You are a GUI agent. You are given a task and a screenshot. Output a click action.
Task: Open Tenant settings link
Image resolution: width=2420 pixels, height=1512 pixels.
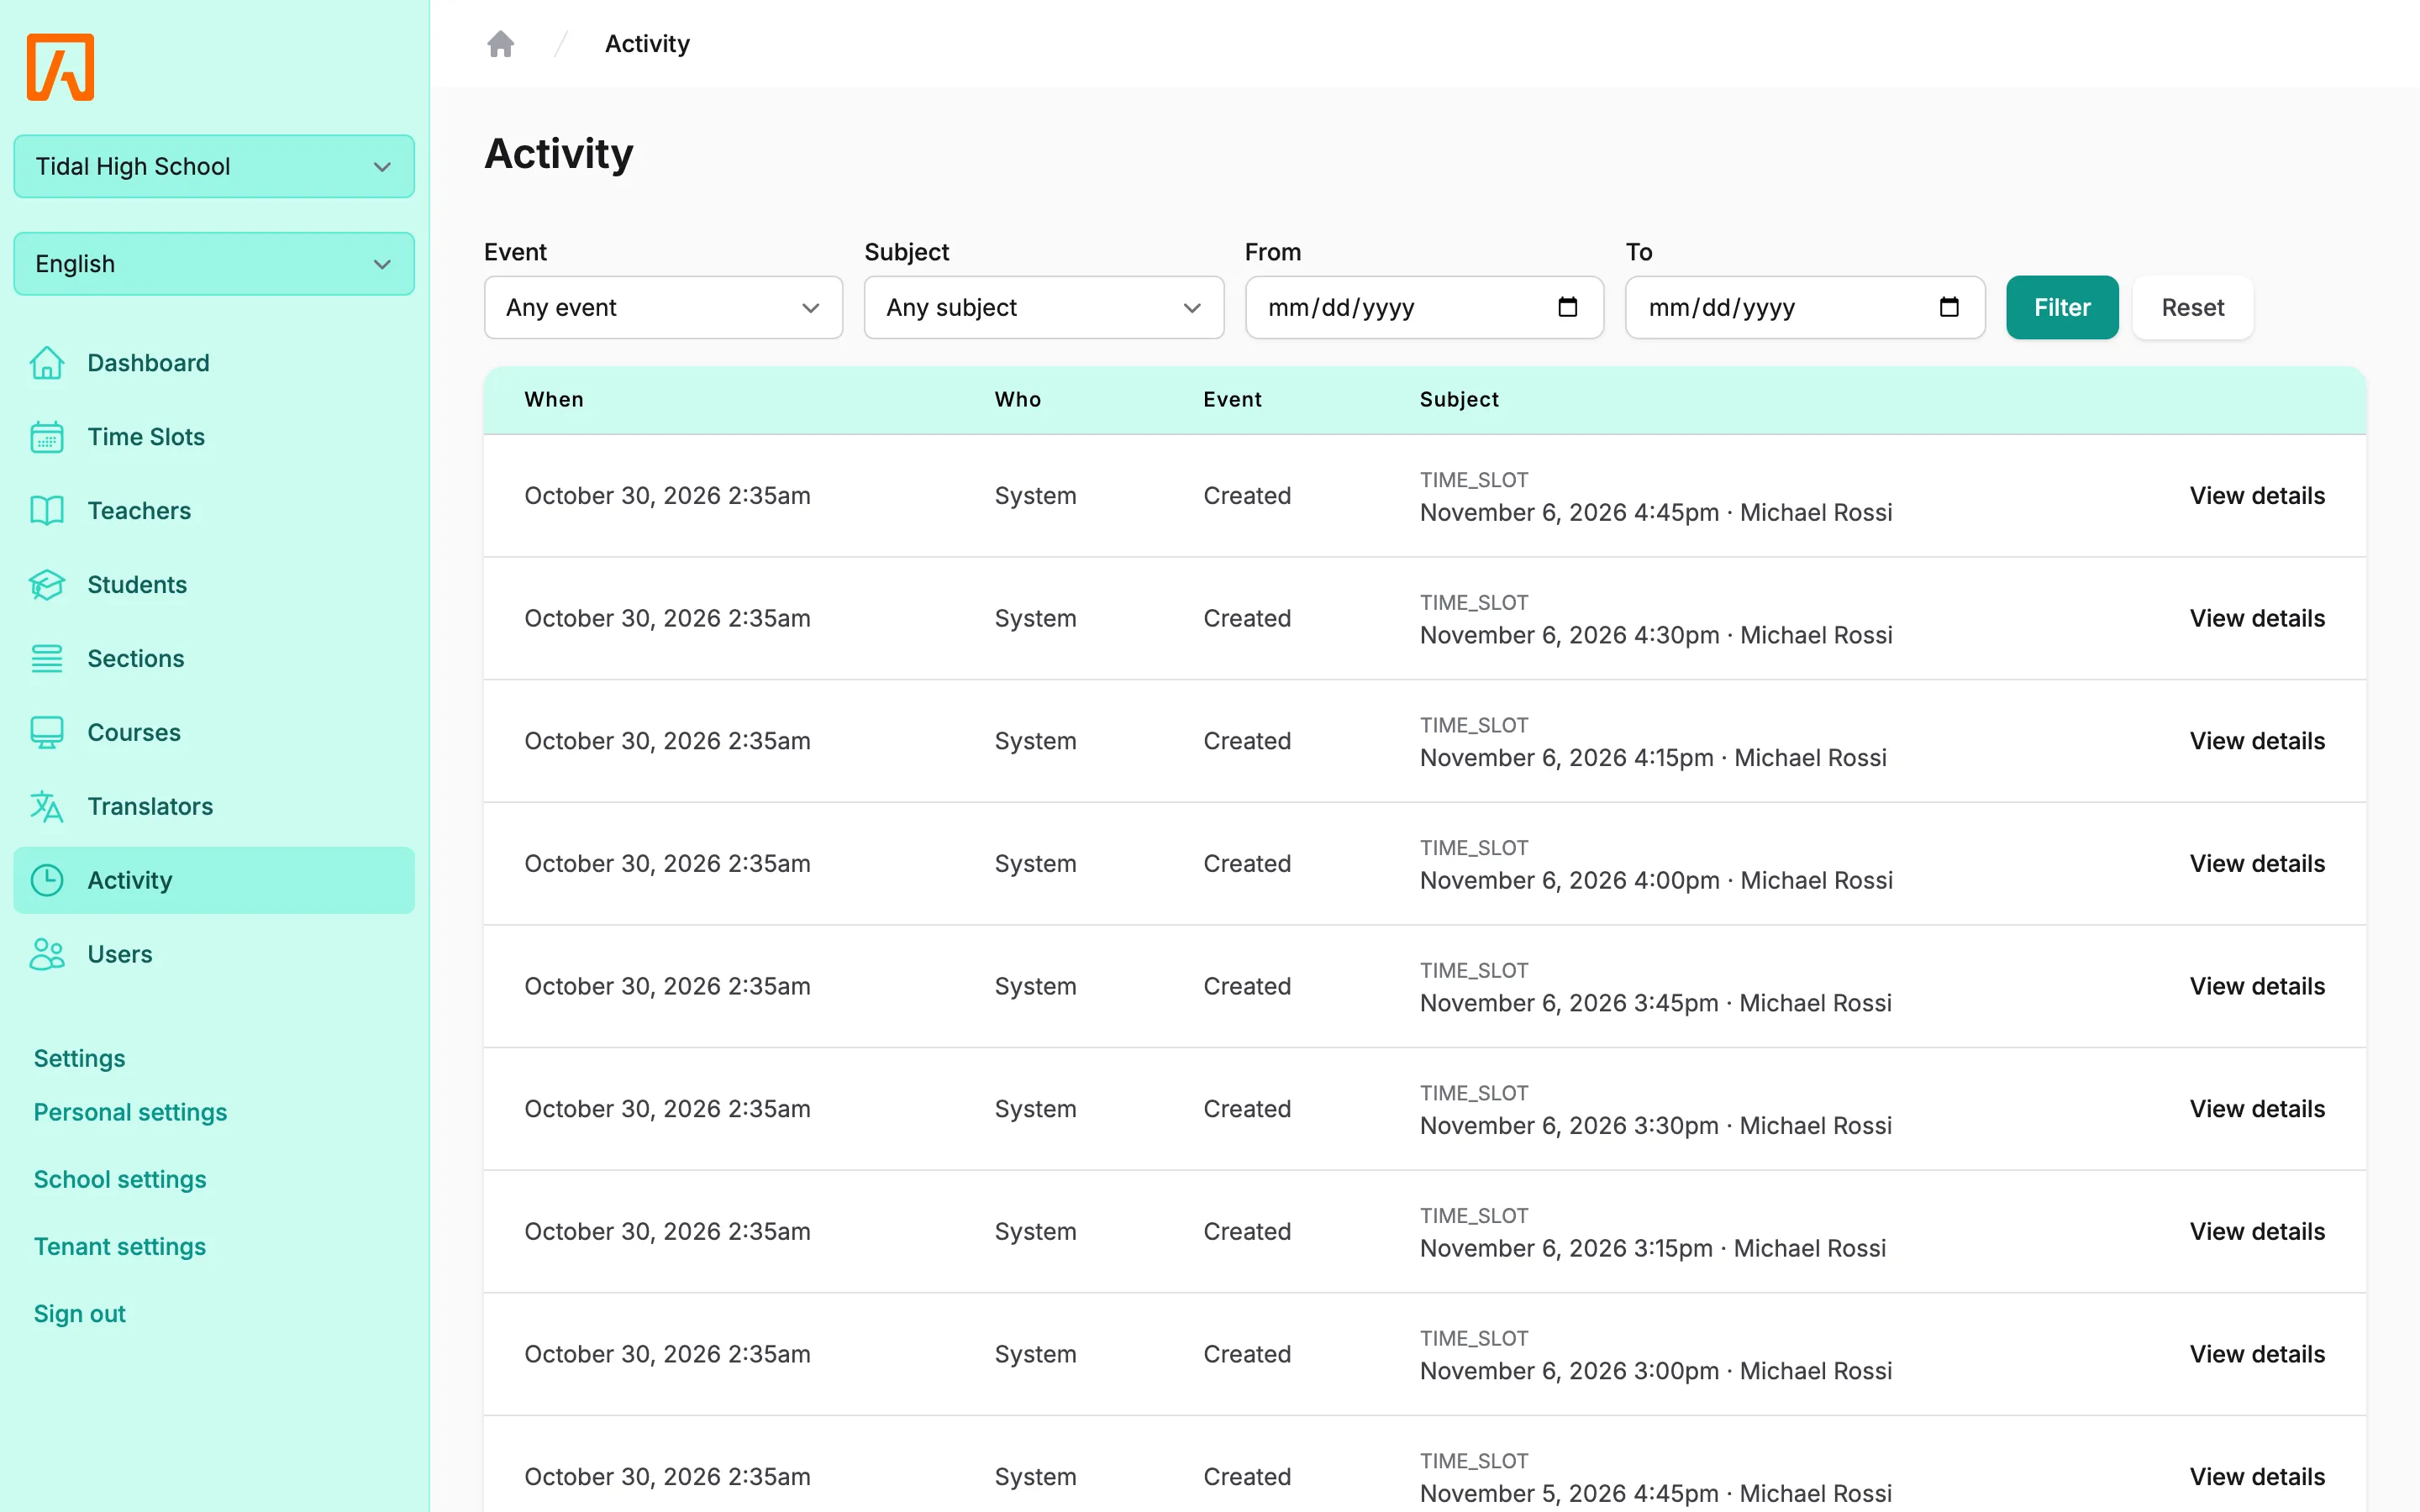click(120, 1246)
